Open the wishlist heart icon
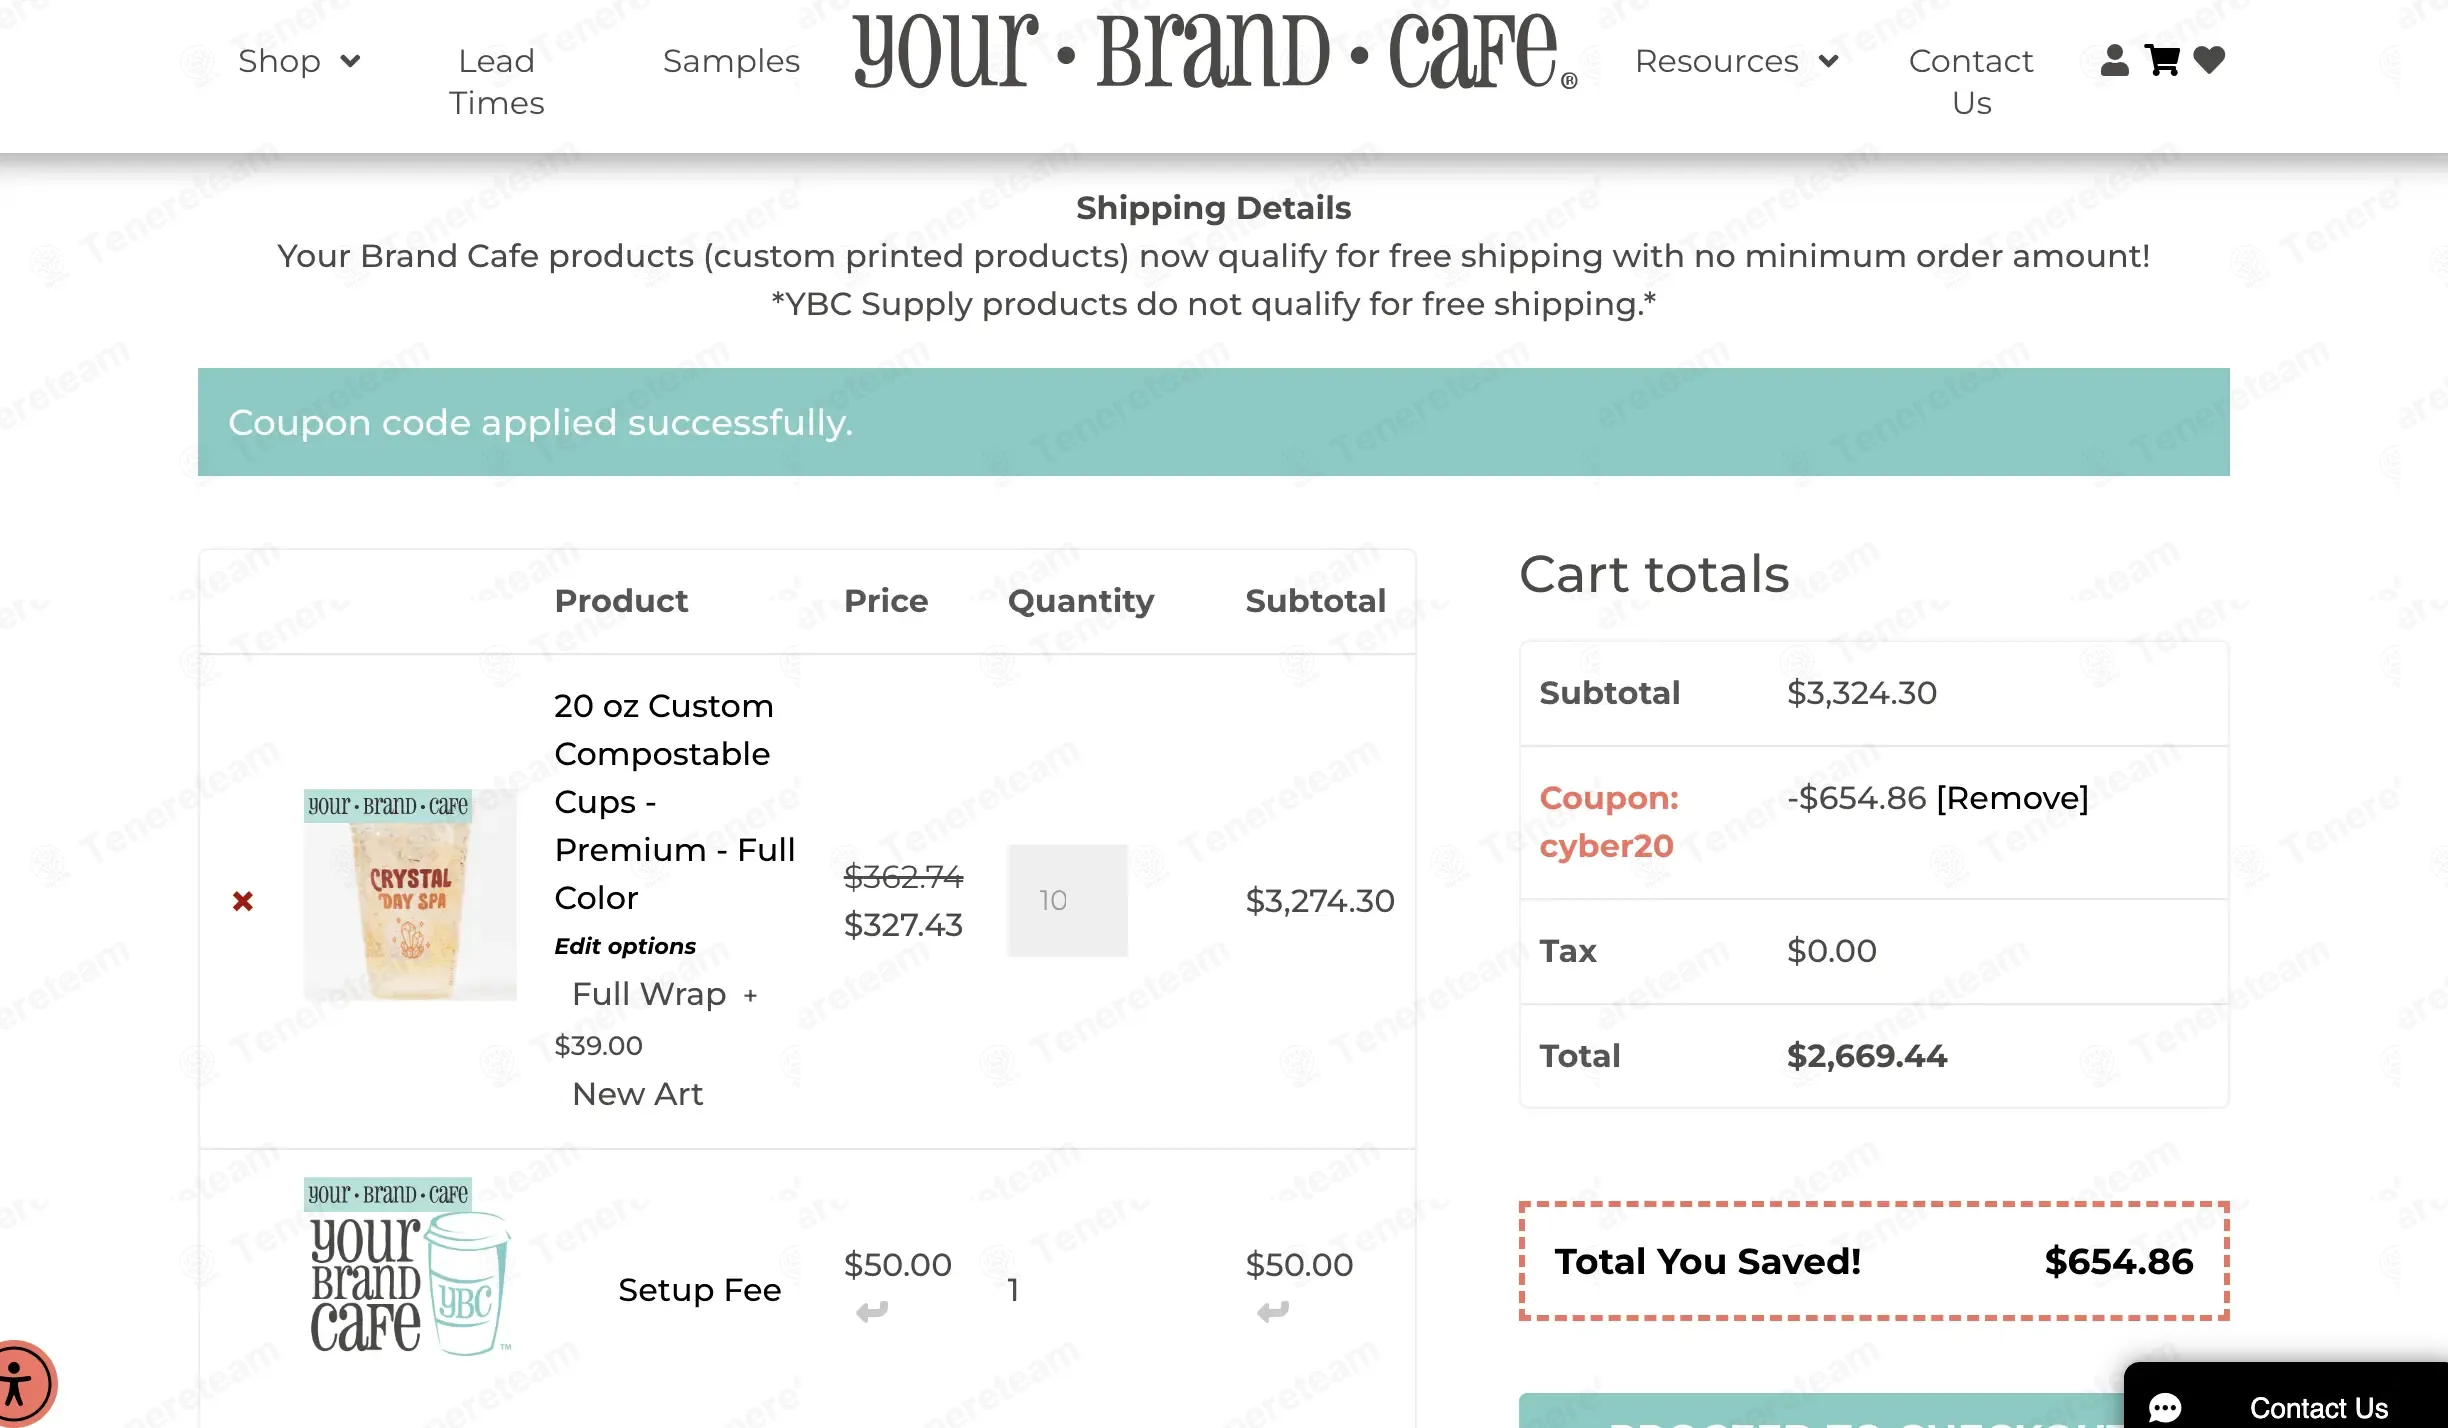The width and height of the screenshot is (2448, 1428). (2209, 60)
